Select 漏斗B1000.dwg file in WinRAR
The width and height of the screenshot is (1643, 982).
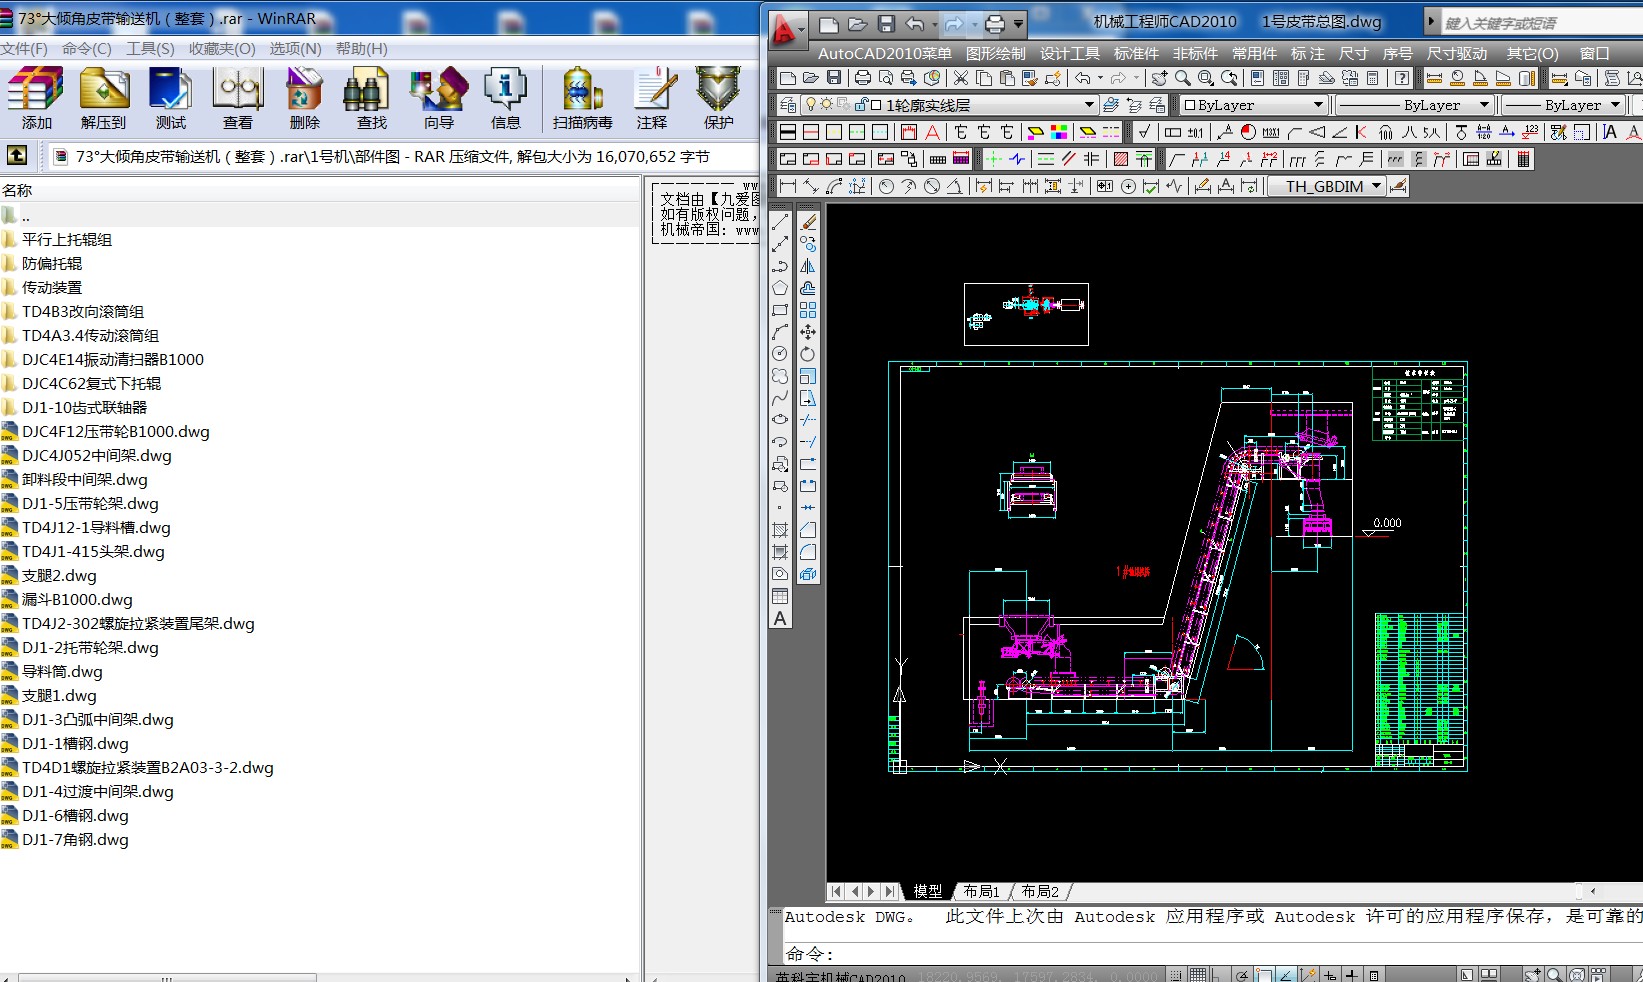77,599
